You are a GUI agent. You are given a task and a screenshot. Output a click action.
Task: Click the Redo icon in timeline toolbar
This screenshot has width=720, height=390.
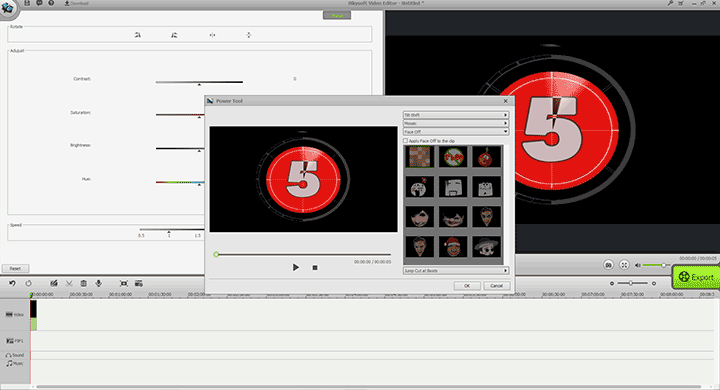click(28, 283)
